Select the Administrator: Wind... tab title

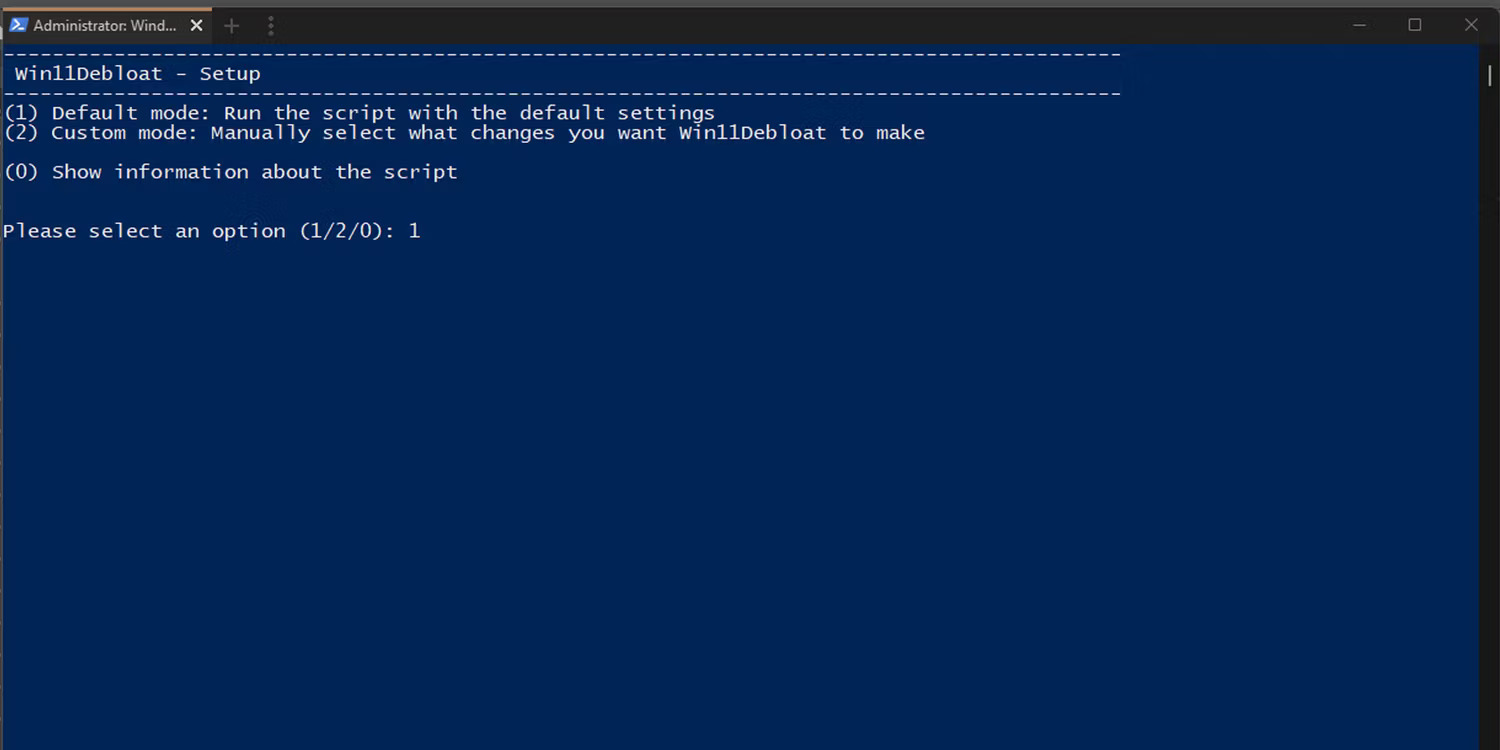tap(105, 25)
